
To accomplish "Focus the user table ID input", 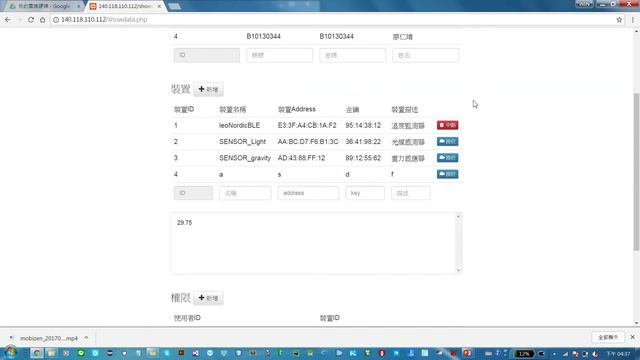I will click(207, 55).
